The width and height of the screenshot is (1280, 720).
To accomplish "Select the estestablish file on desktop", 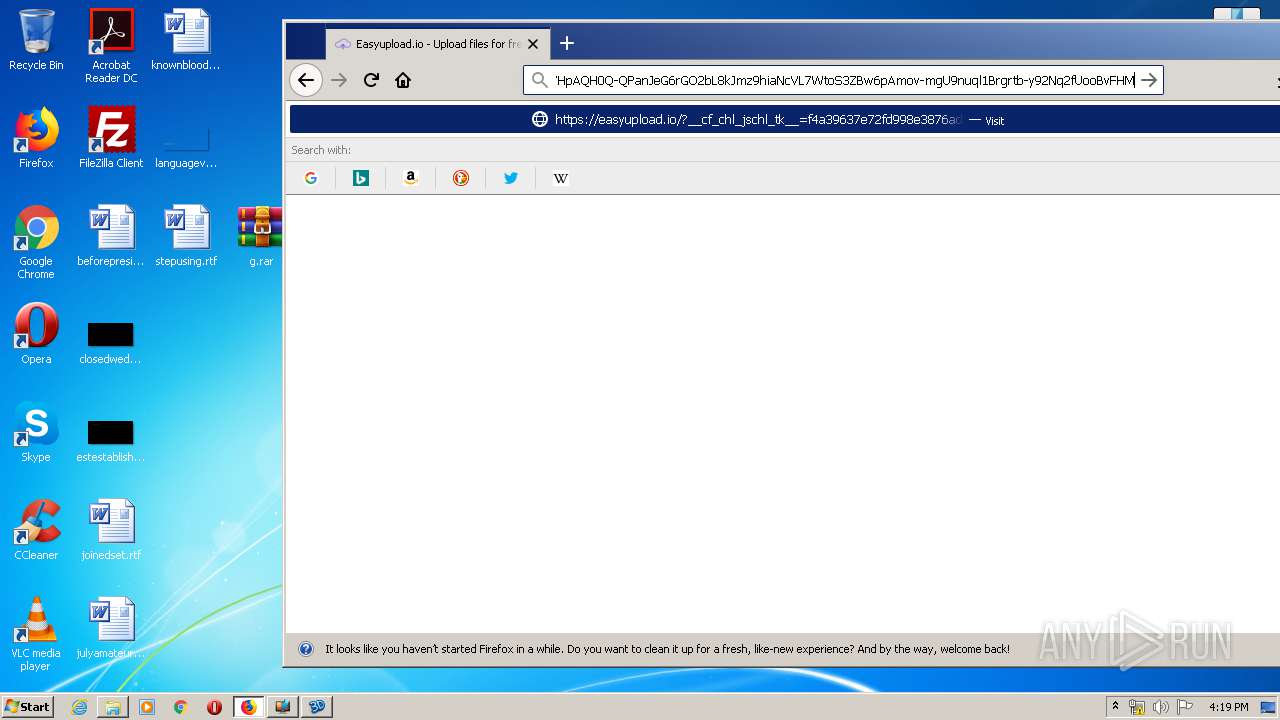I will (x=111, y=441).
